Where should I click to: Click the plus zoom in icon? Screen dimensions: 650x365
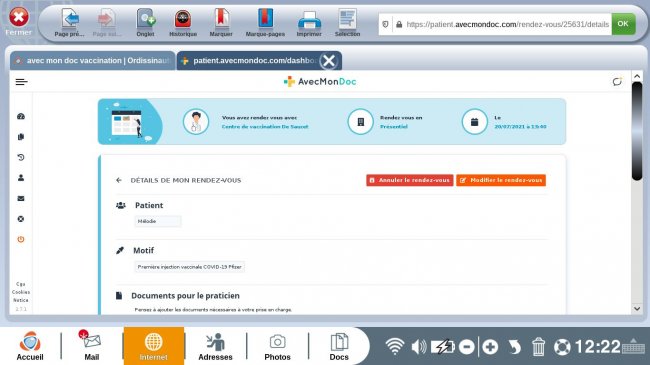[x=490, y=347]
